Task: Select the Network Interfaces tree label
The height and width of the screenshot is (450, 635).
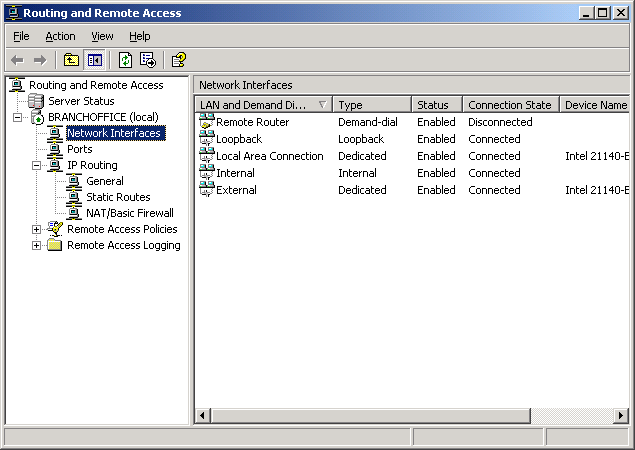Action: [115, 133]
